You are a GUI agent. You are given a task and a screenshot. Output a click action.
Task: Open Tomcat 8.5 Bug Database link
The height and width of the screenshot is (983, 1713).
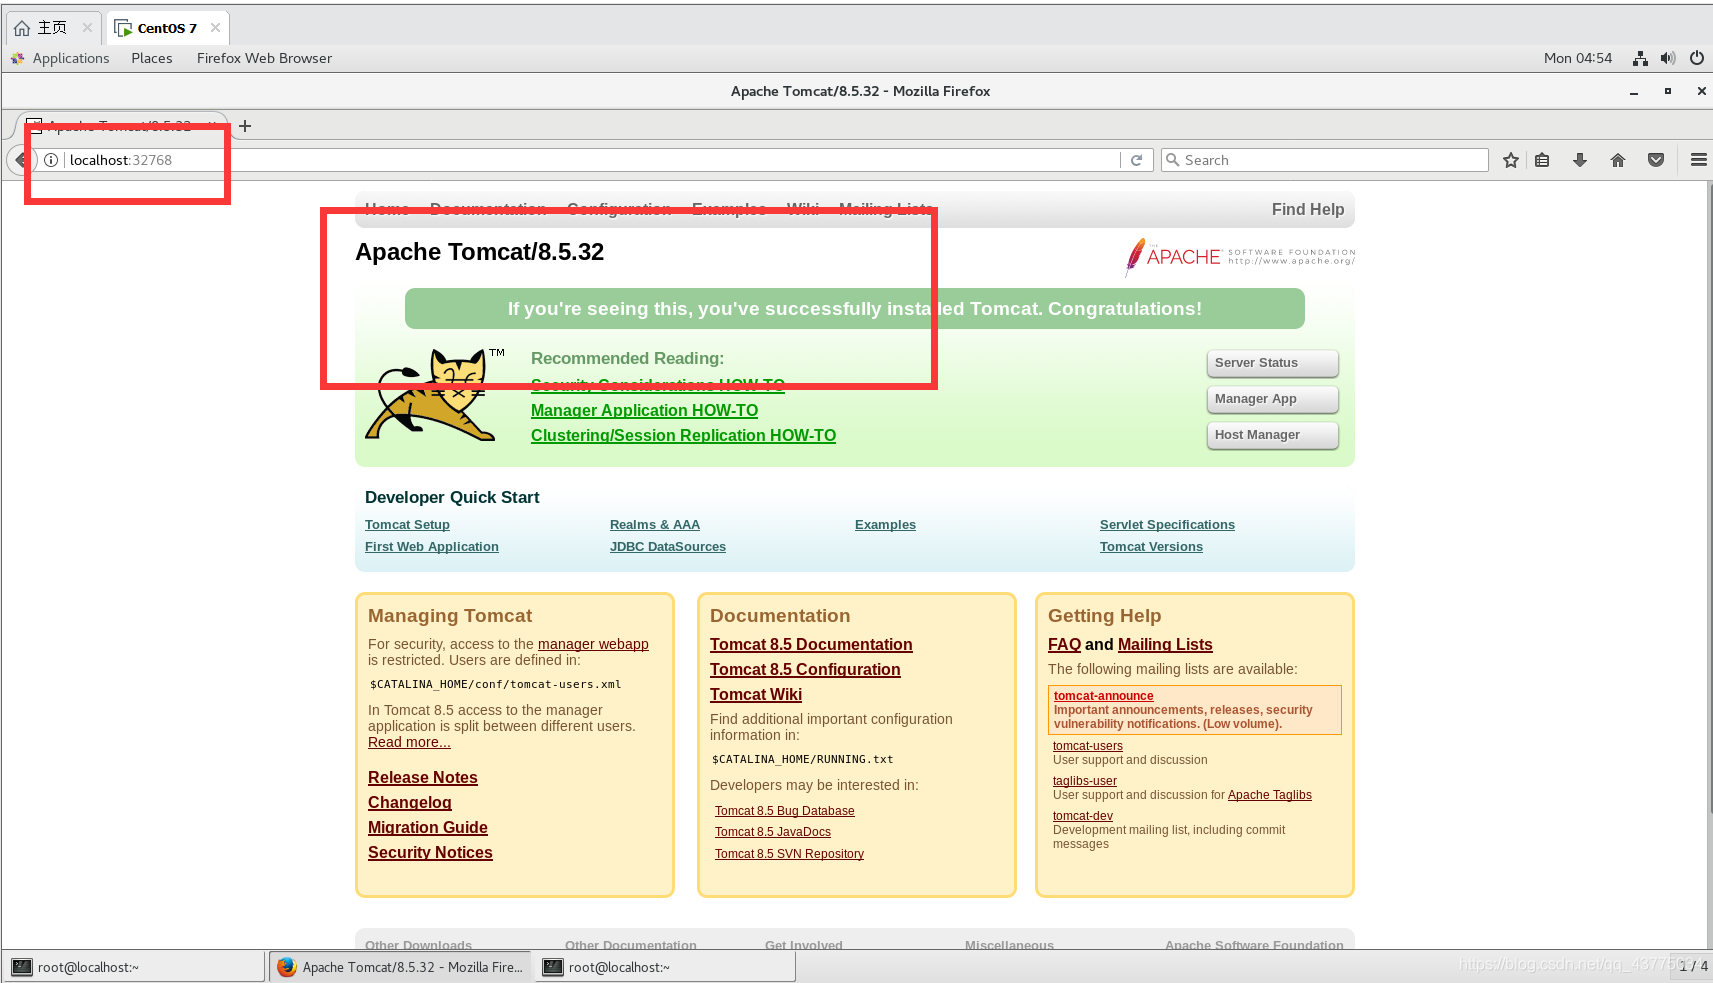tap(785, 811)
